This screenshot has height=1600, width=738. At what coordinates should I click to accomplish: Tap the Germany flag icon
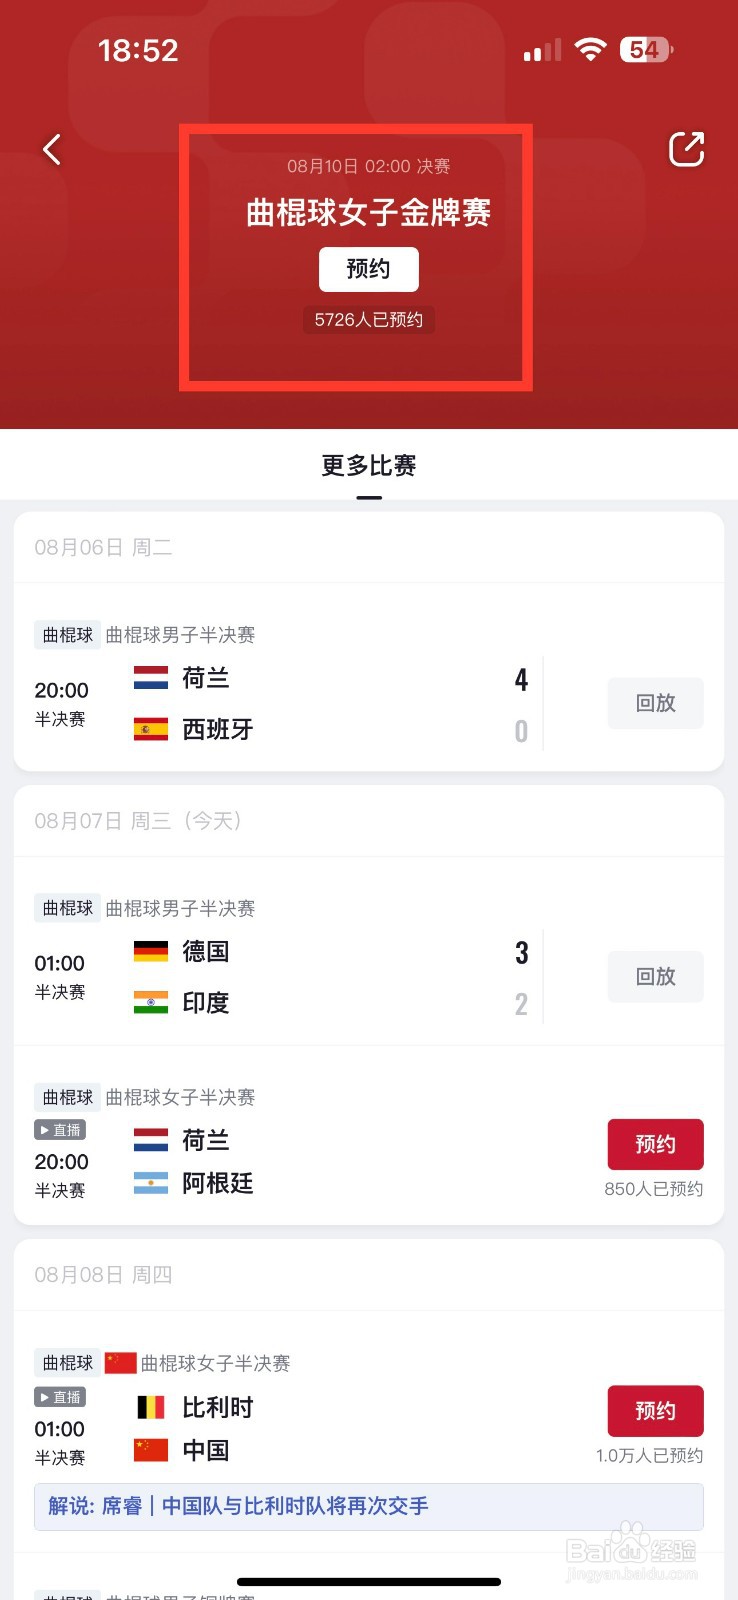tap(151, 951)
